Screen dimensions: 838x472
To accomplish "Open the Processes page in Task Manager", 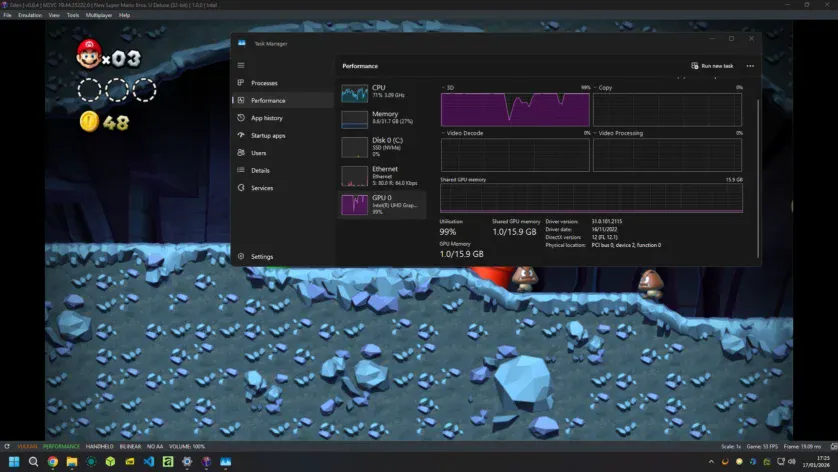I will pyautogui.click(x=264, y=83).
